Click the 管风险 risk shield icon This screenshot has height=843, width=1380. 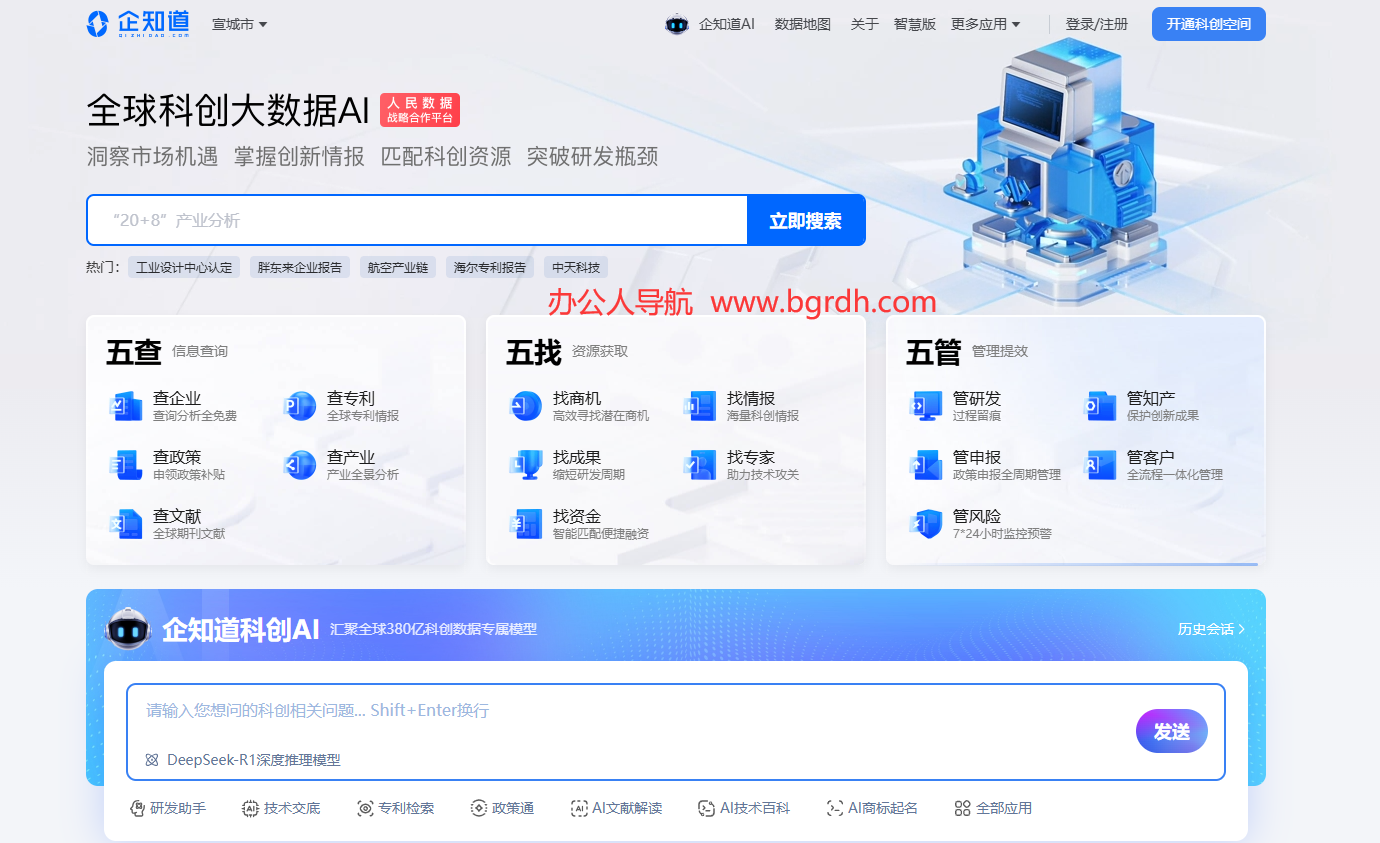pos(926,523)
